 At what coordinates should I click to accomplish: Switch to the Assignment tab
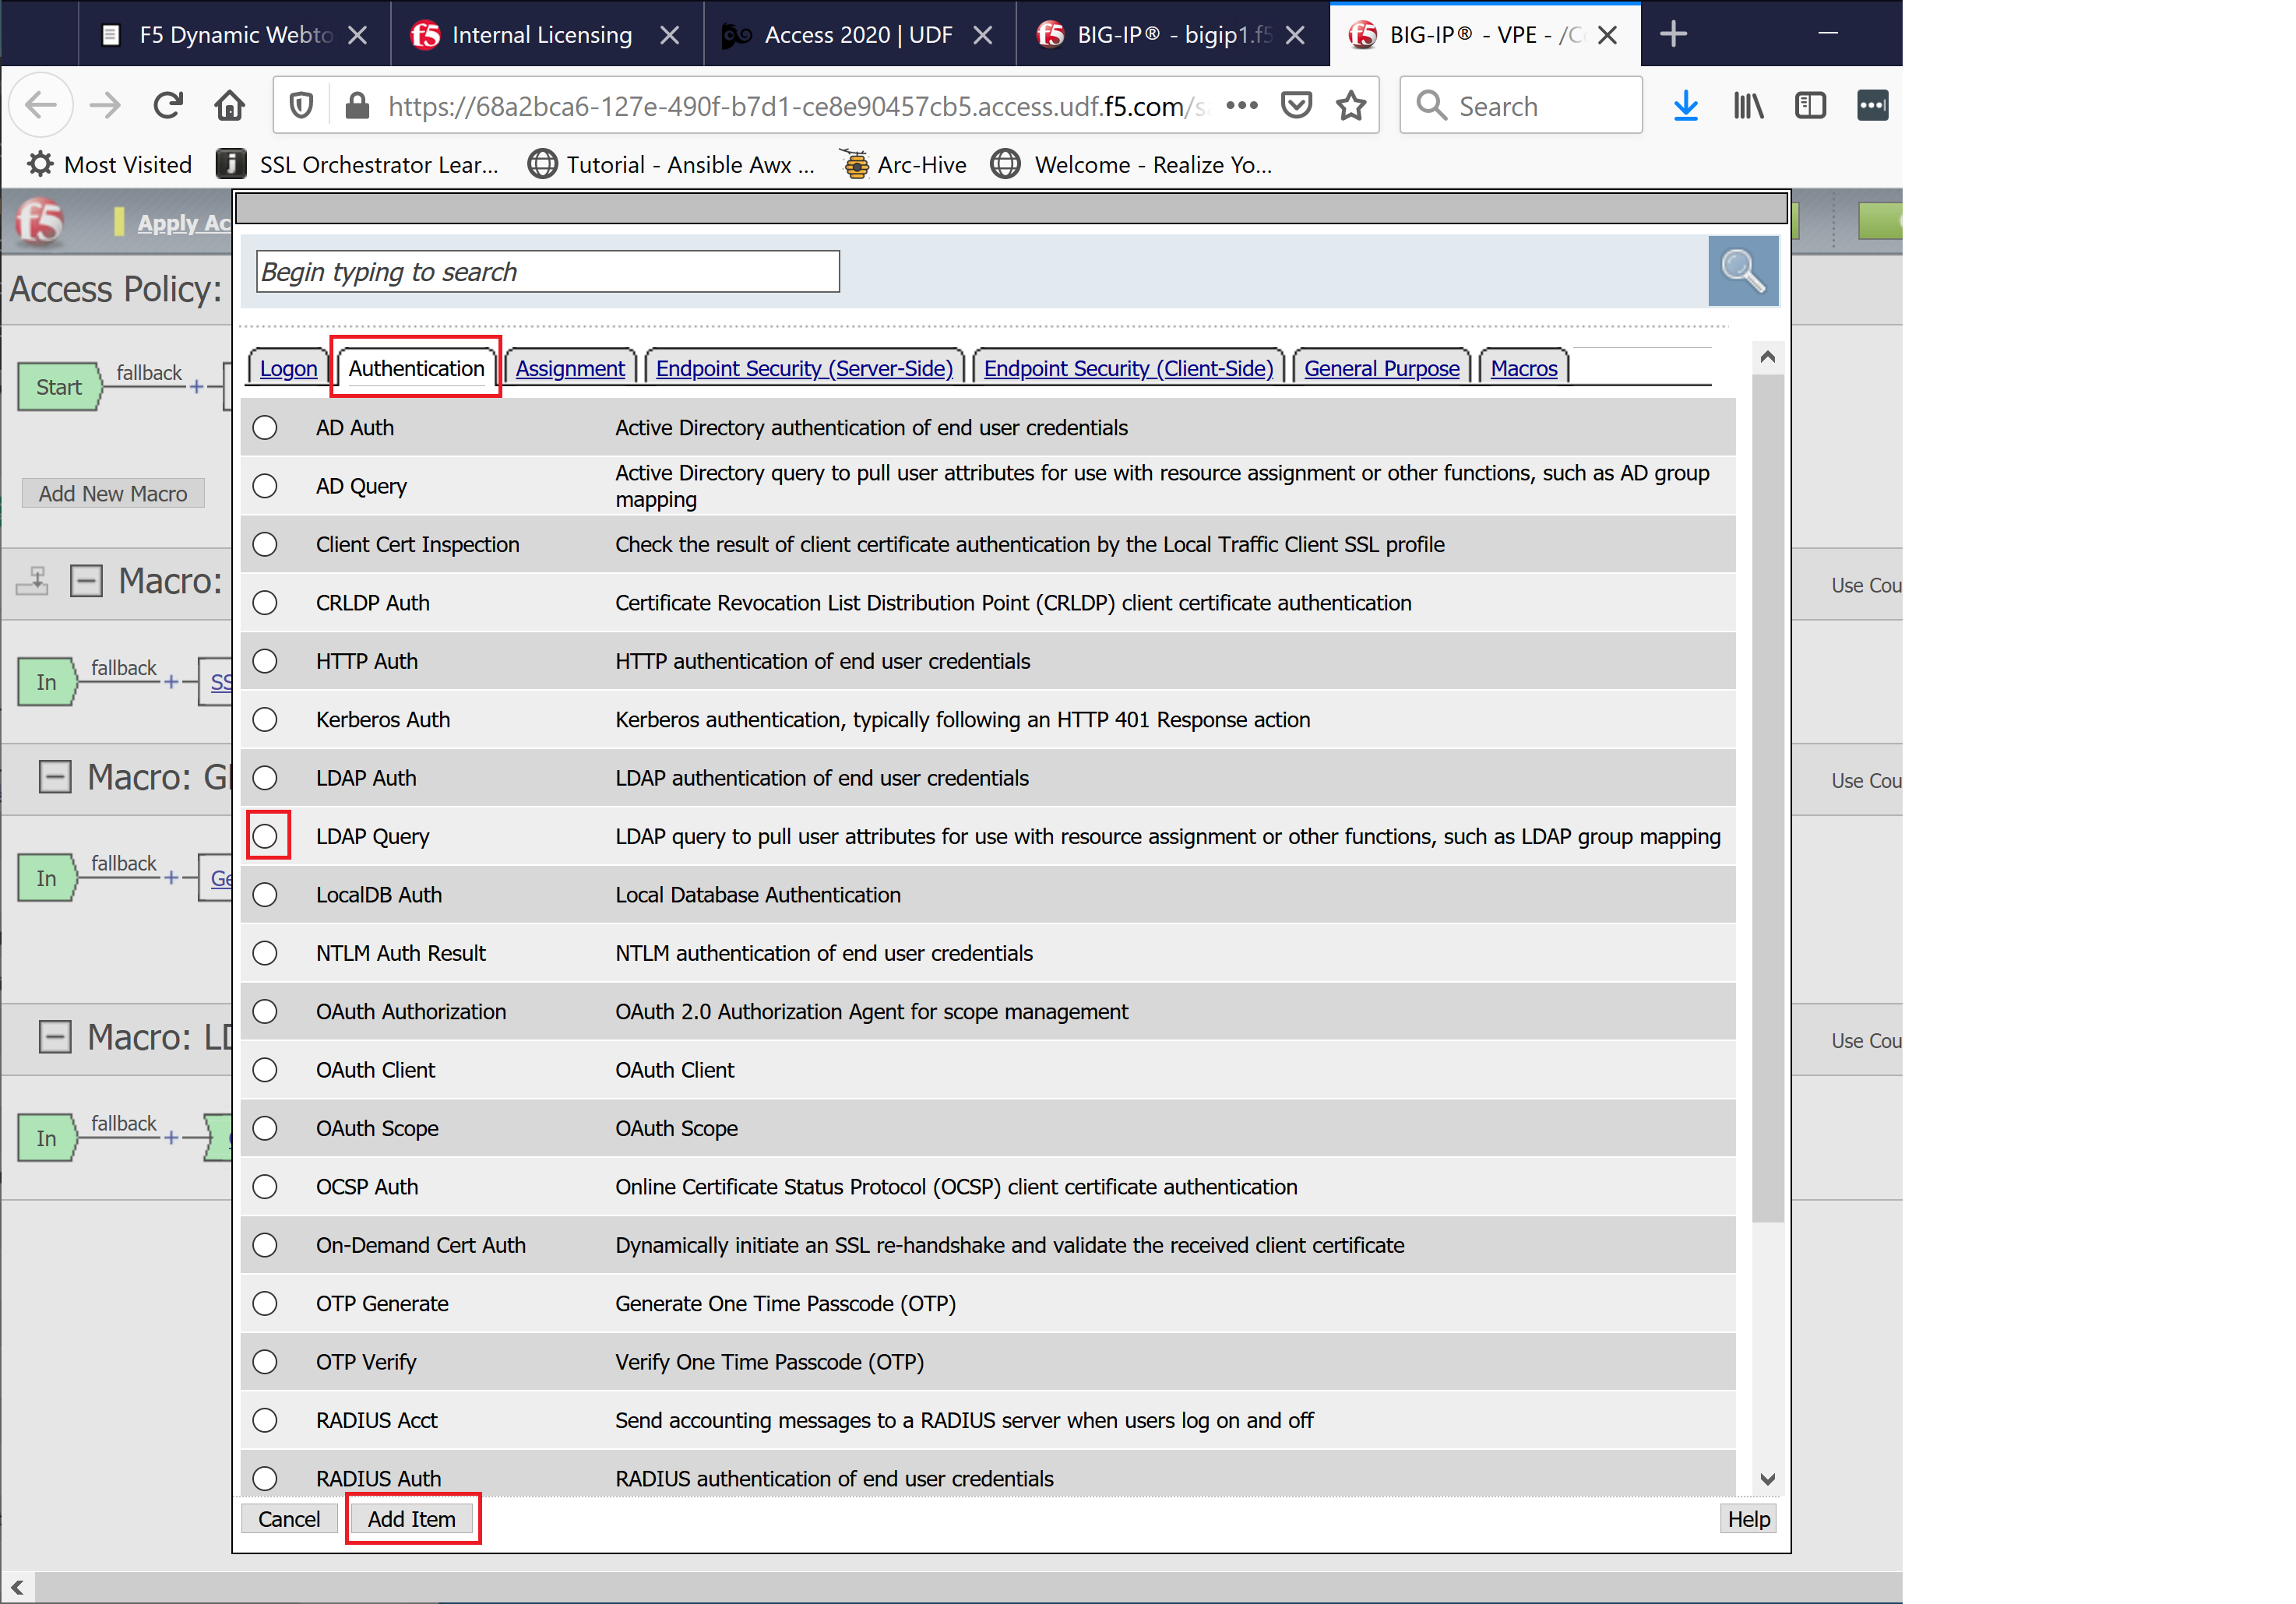tap(570, 368)
